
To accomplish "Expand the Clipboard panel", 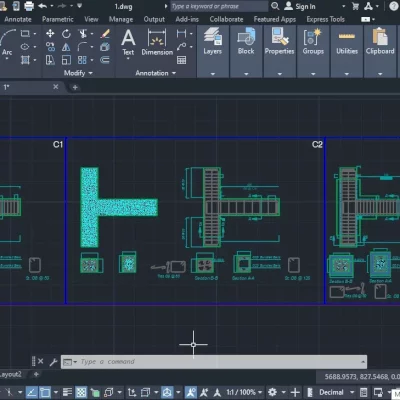I will point(380,74).
